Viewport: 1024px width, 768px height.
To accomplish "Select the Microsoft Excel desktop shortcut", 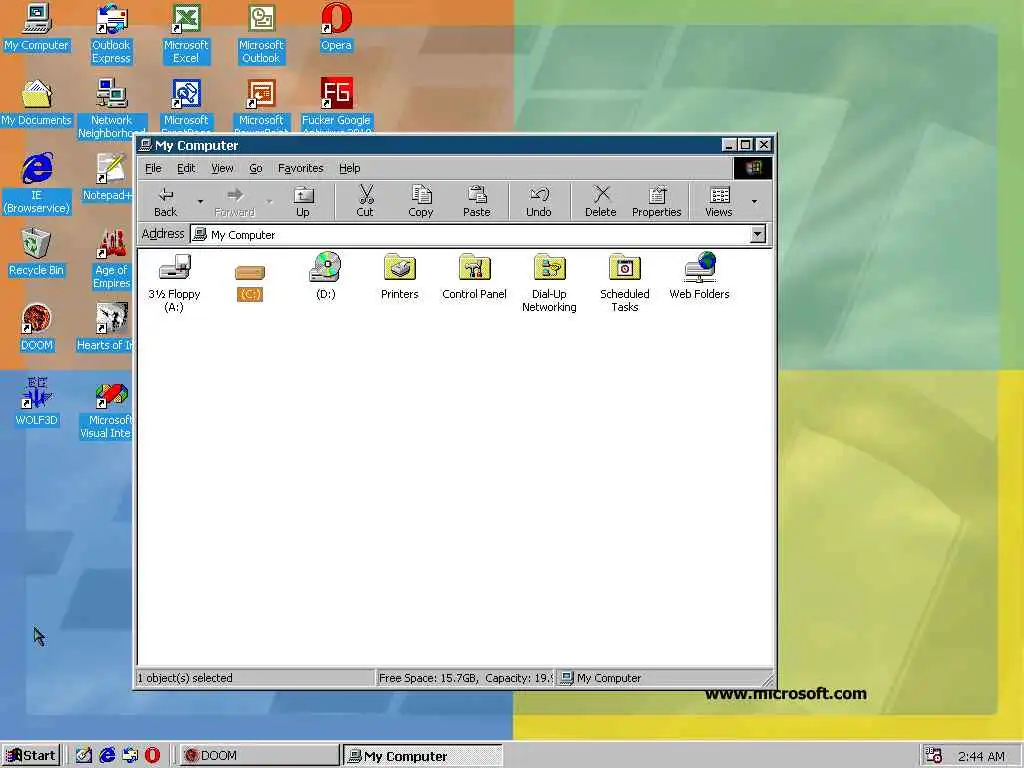I will 186,34.
